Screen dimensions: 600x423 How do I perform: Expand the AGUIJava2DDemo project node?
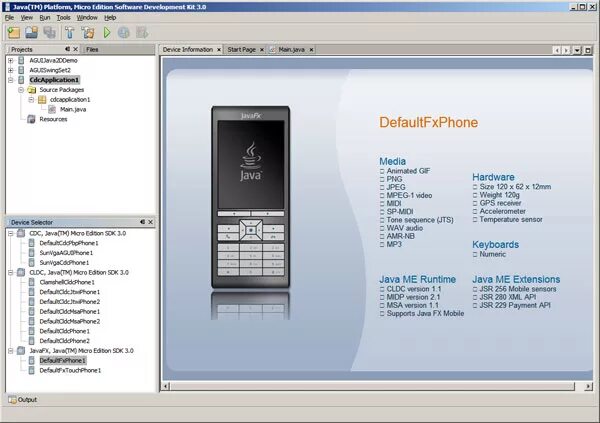coord(11,60)
